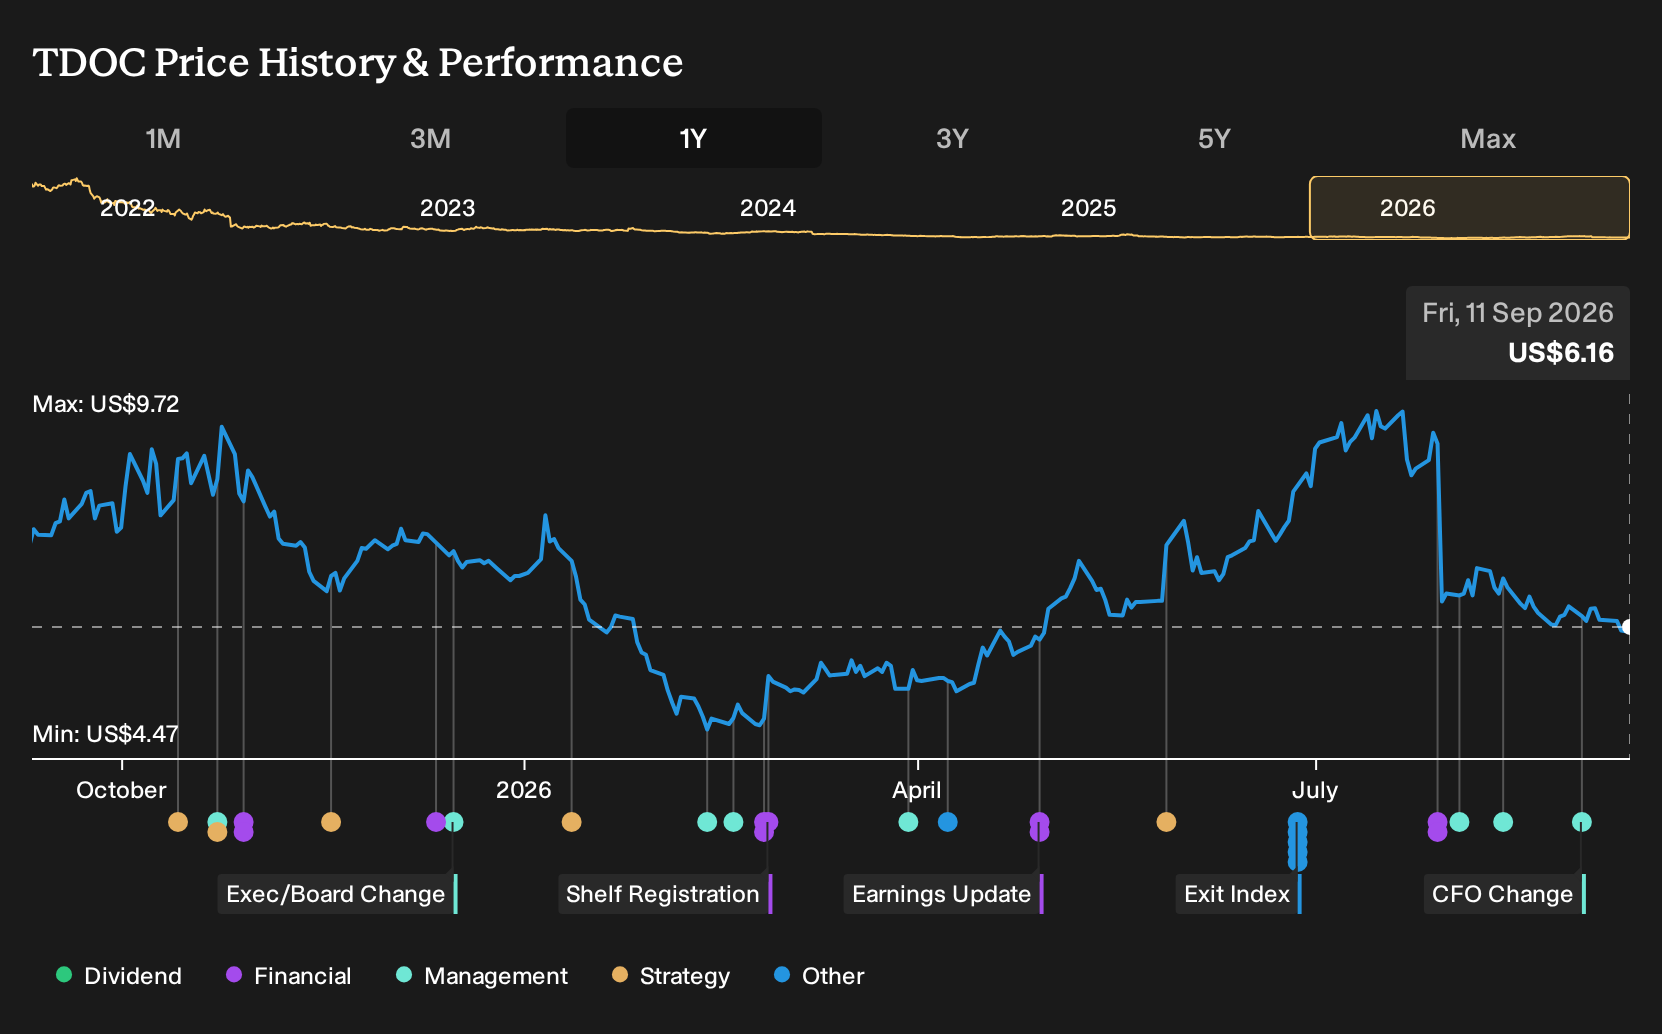Toggle the Dividend legend filter
1662x1034 pixels.
pyautogui.click(x=119, y=976)
